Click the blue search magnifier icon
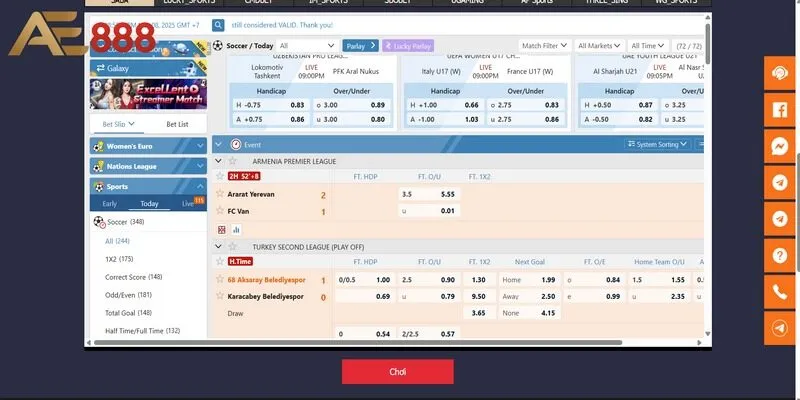Viewport: 800px width, 400px height. [218, 24]
